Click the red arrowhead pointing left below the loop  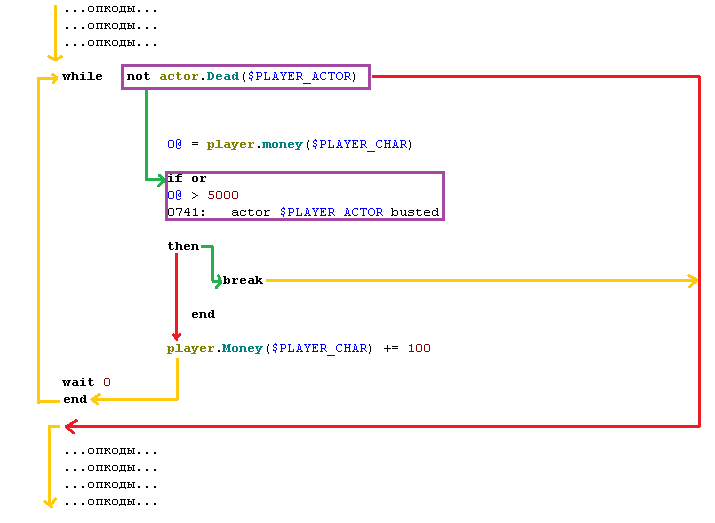[x=70, y=426]
